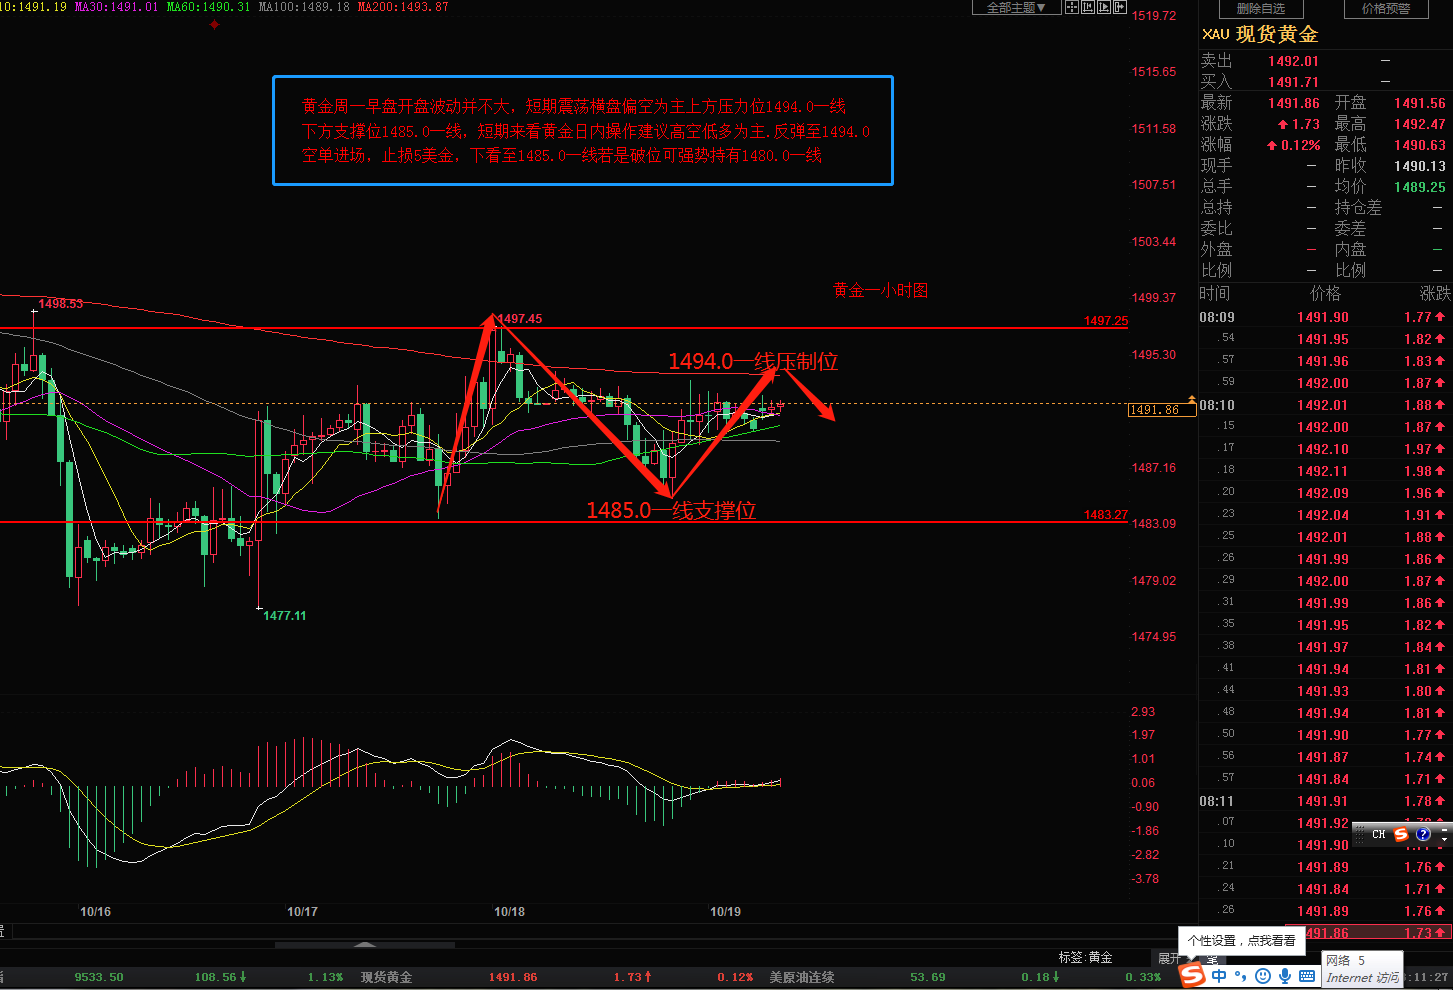Click the MA30 indicator label at top
Viewport: 1453px width, 990px height.
[116, 7]
